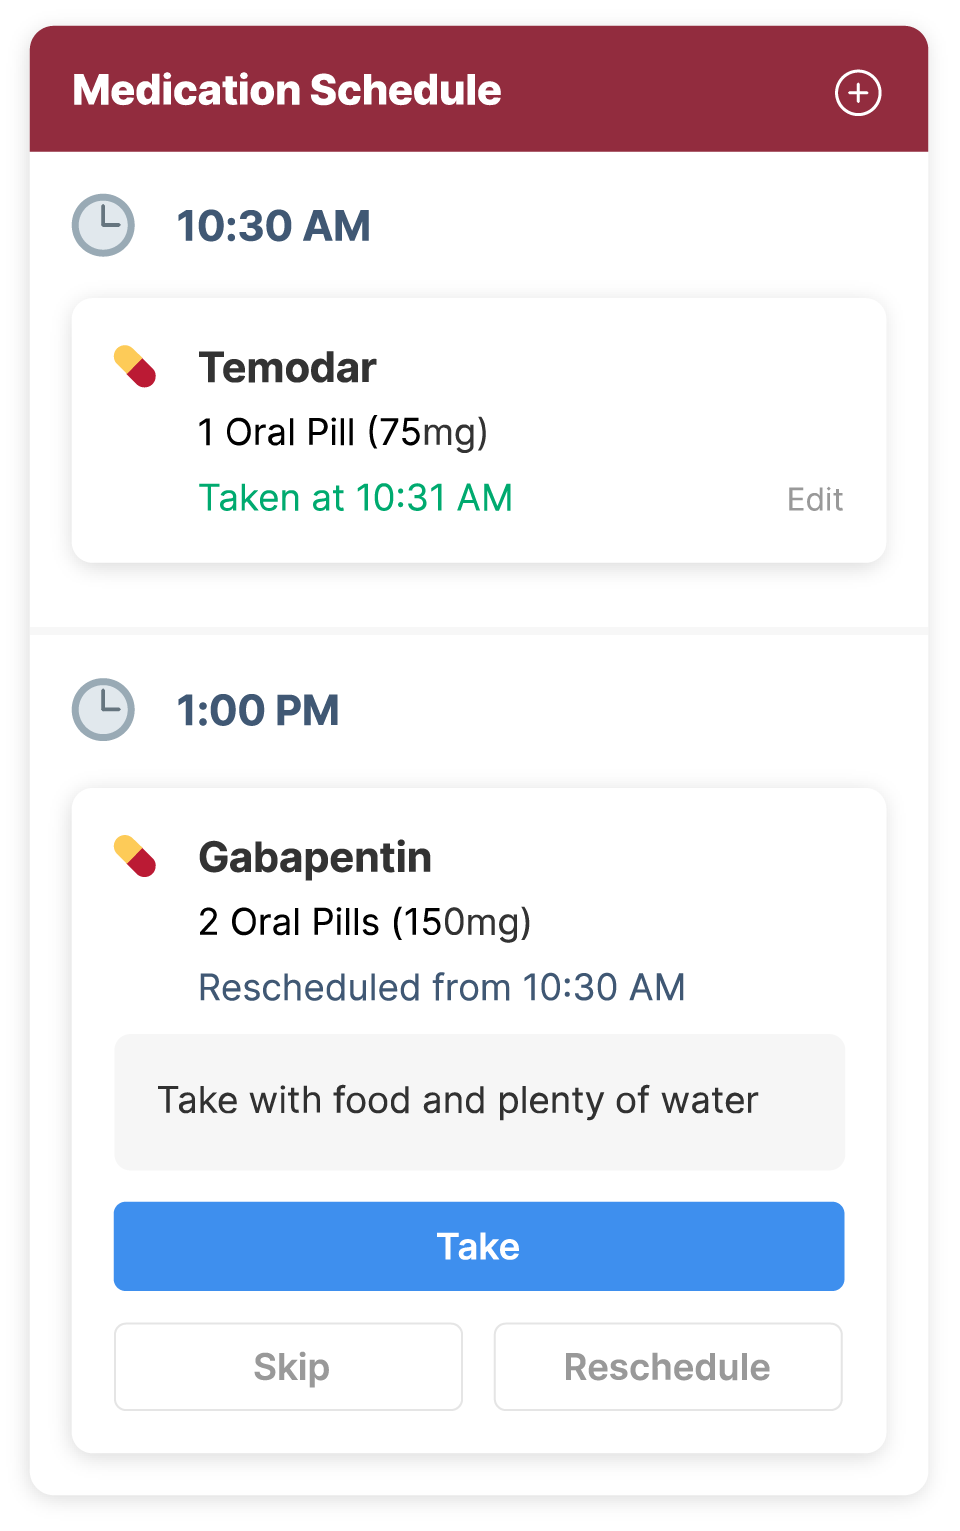Click the "Taken at 10:31 AM" status text
Viewport: 960px width, 1531px height.
pyautogui.click(x=355, y=498)
